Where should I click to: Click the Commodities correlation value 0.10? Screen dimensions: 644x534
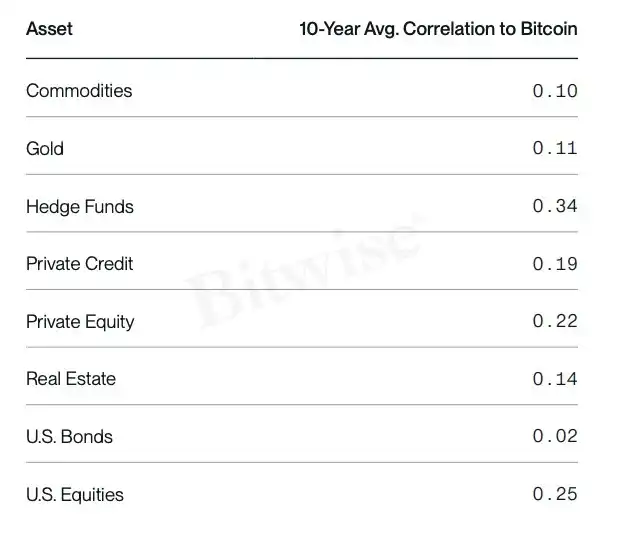coord(555,91)
